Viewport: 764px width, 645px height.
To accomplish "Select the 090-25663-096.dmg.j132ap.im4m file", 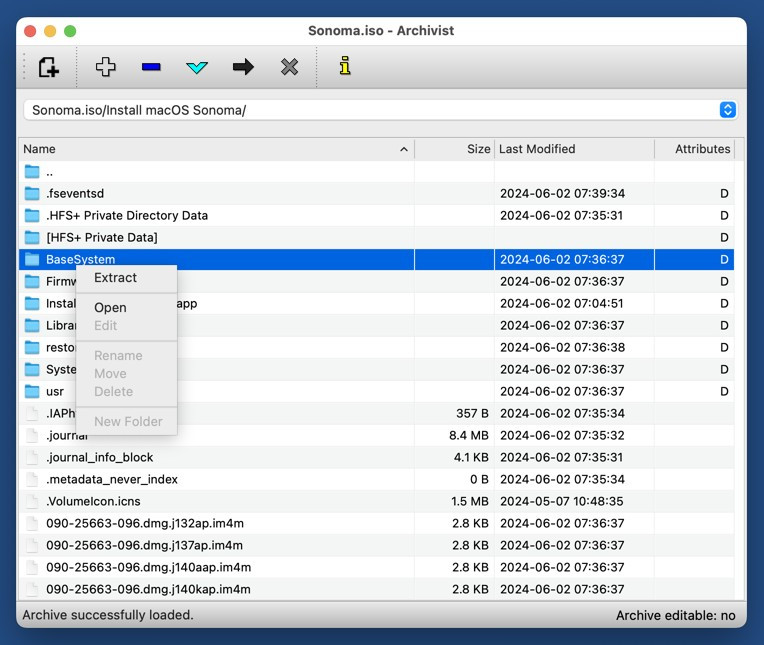I will click(x=376, y=523).
